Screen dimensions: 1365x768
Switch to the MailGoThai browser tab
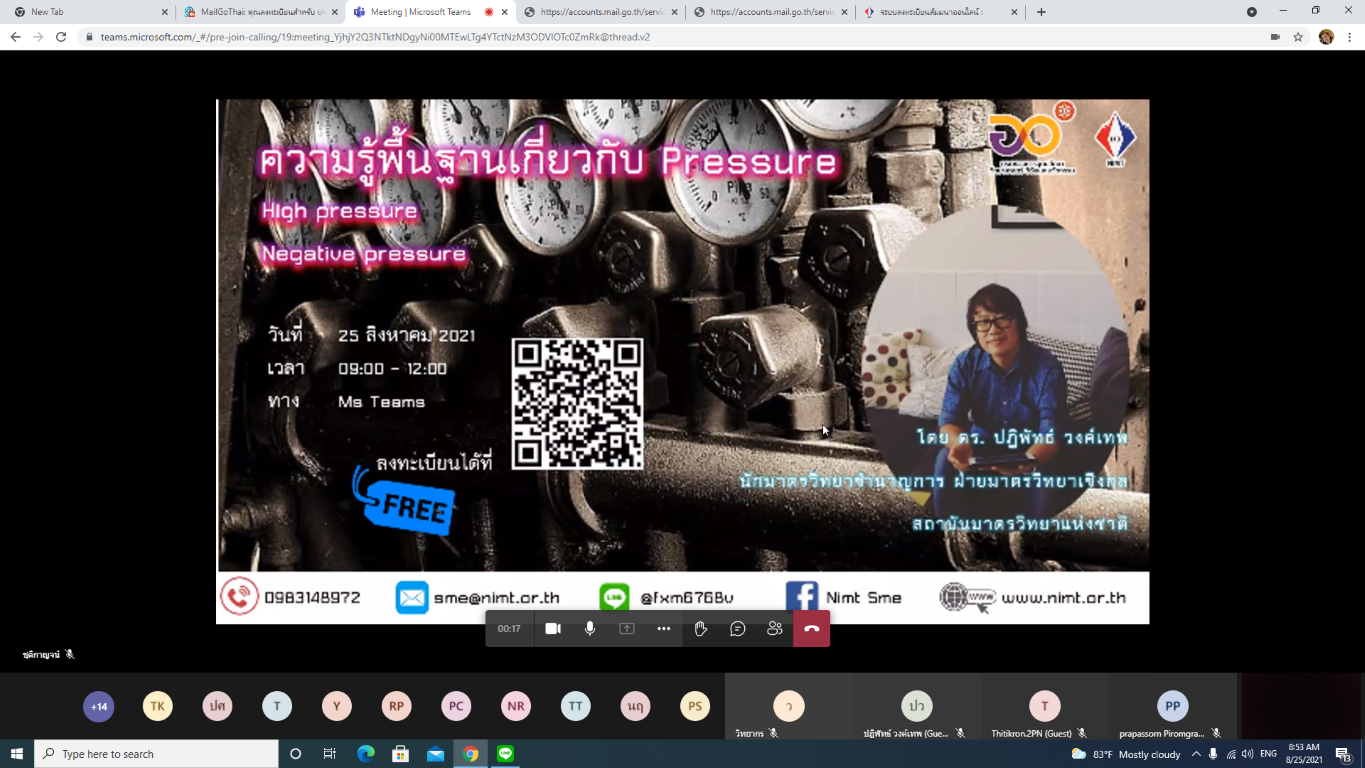click(258, 12)
